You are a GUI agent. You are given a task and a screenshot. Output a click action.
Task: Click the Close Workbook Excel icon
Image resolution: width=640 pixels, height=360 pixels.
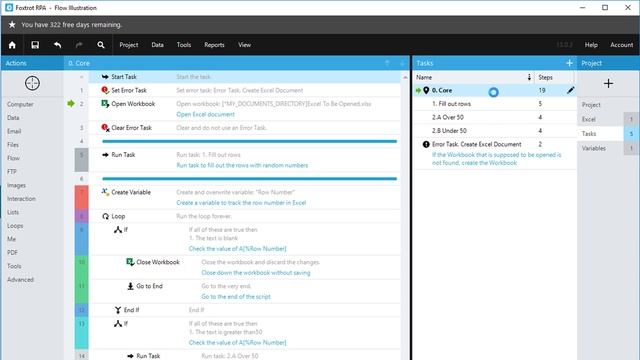pos(130,262)
